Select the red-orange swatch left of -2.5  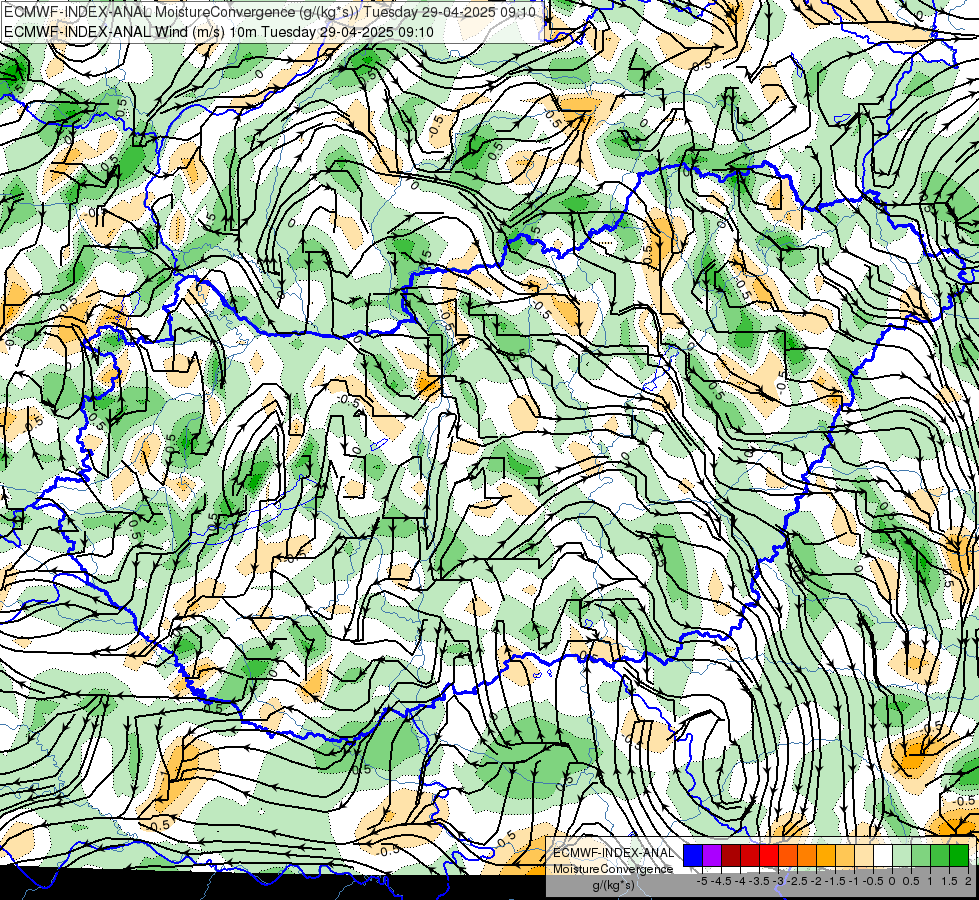788,855
